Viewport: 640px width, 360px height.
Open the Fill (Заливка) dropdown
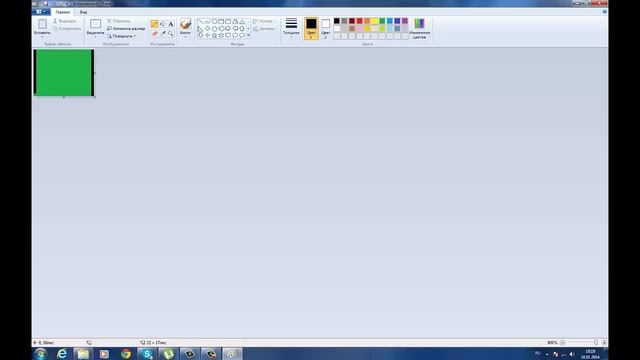pos(264,29)
